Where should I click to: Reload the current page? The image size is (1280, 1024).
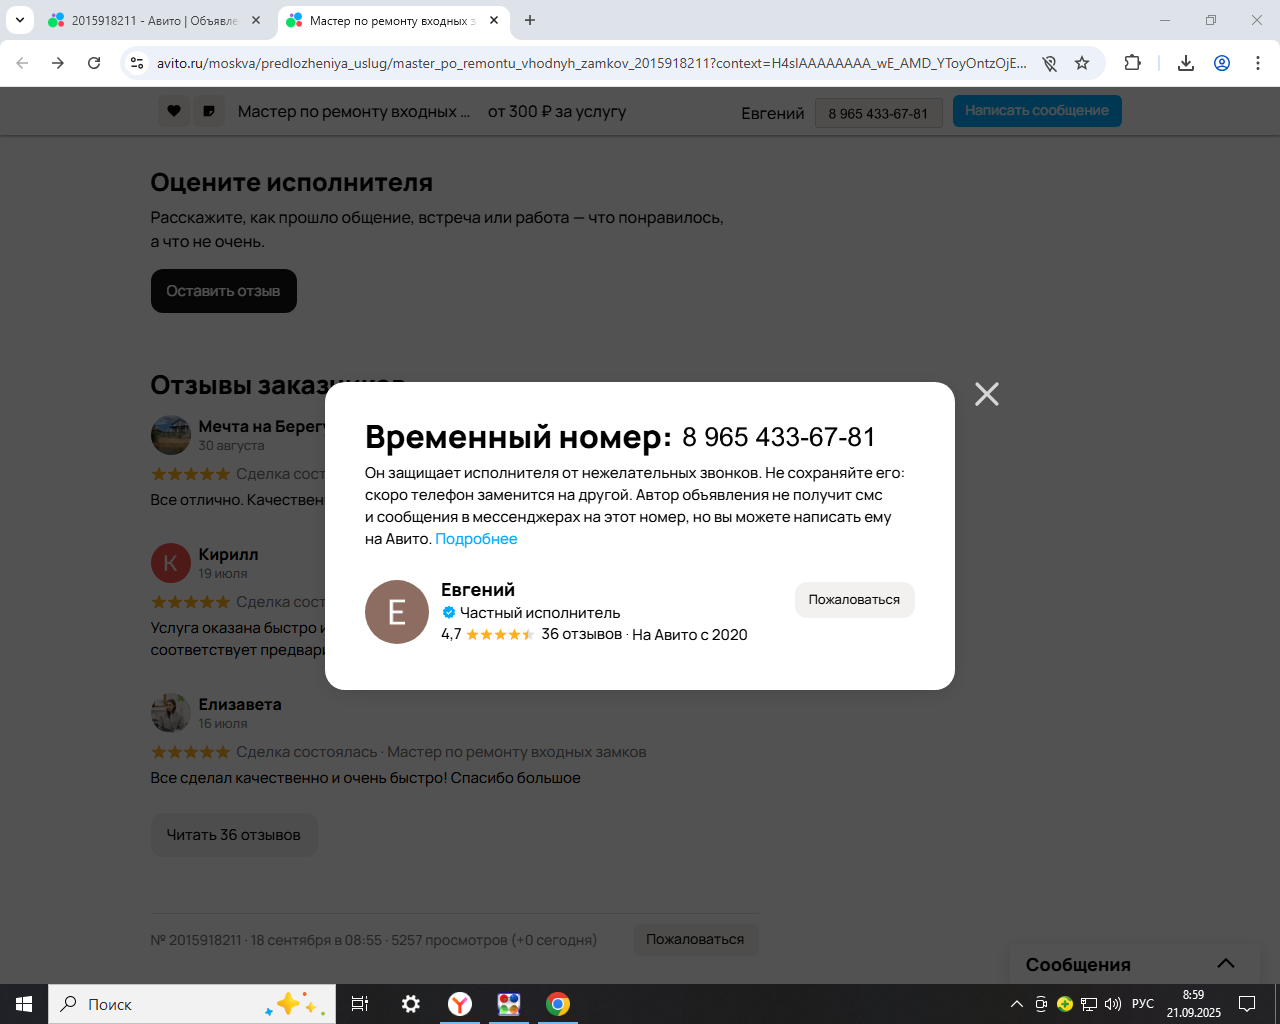click(94, 63)
